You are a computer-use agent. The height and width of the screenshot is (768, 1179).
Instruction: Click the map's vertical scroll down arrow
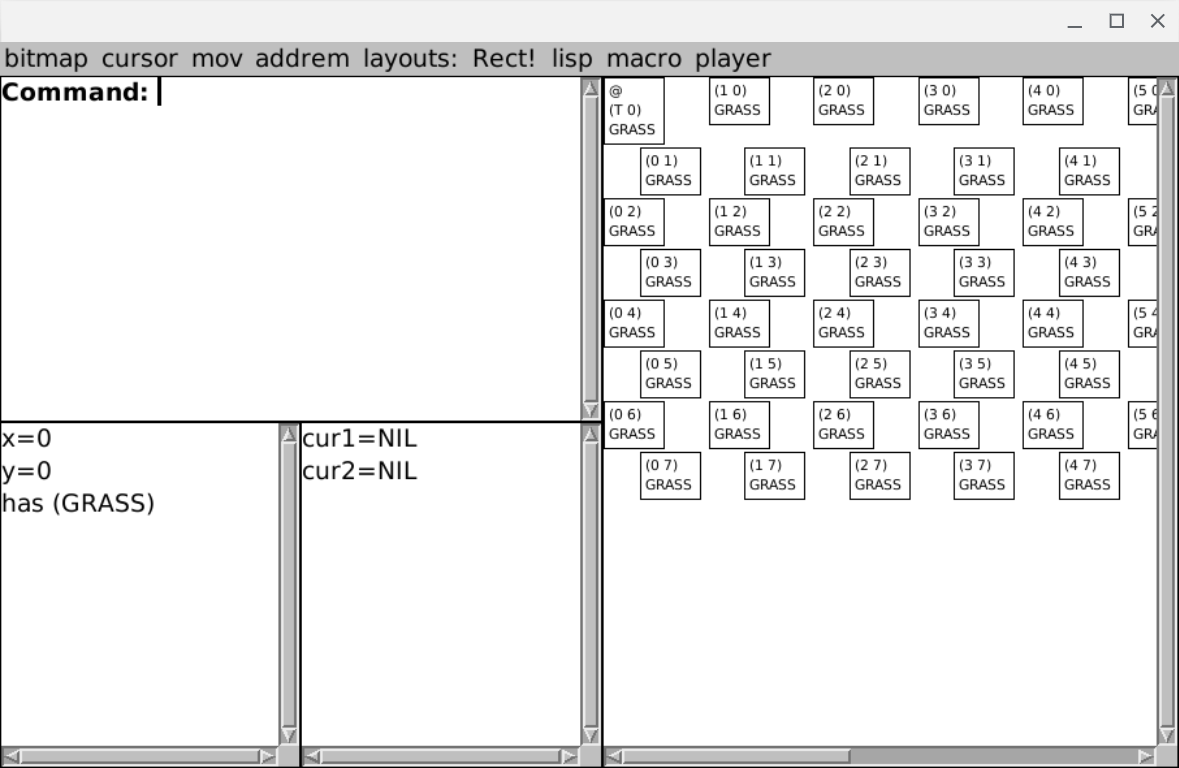(1167, 735)
